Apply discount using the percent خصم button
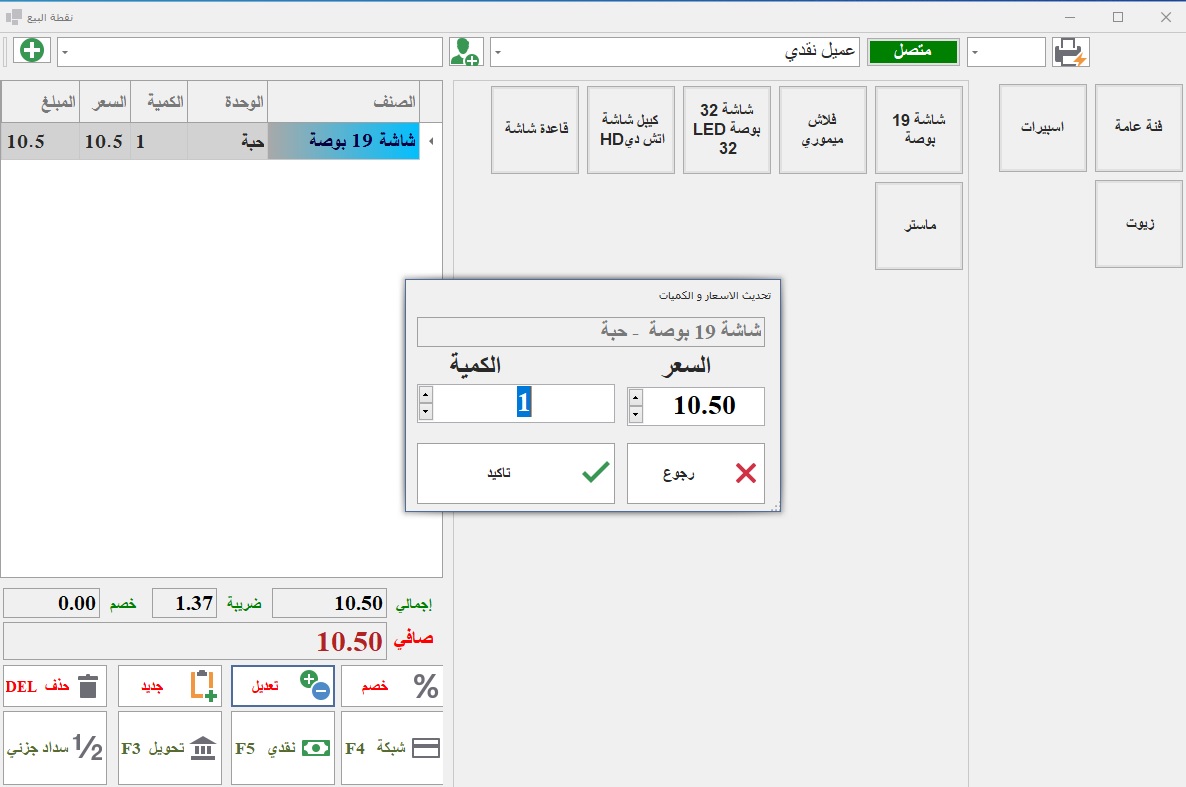The width and height of the screenshot is (1186, 787). coord(391,686)
